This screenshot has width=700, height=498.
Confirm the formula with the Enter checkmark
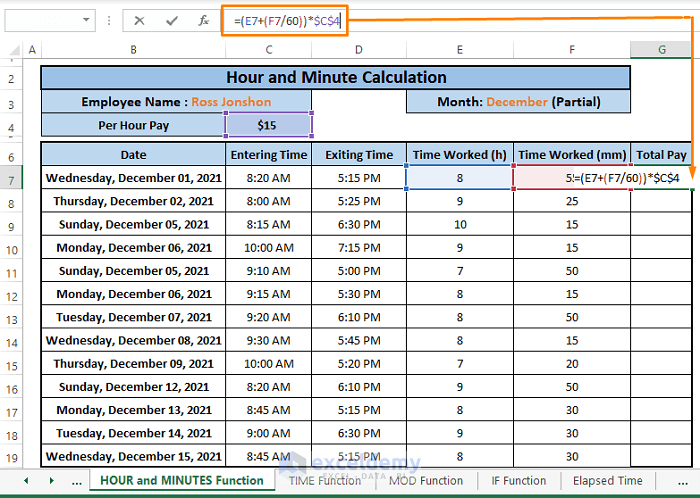[171, 20]
